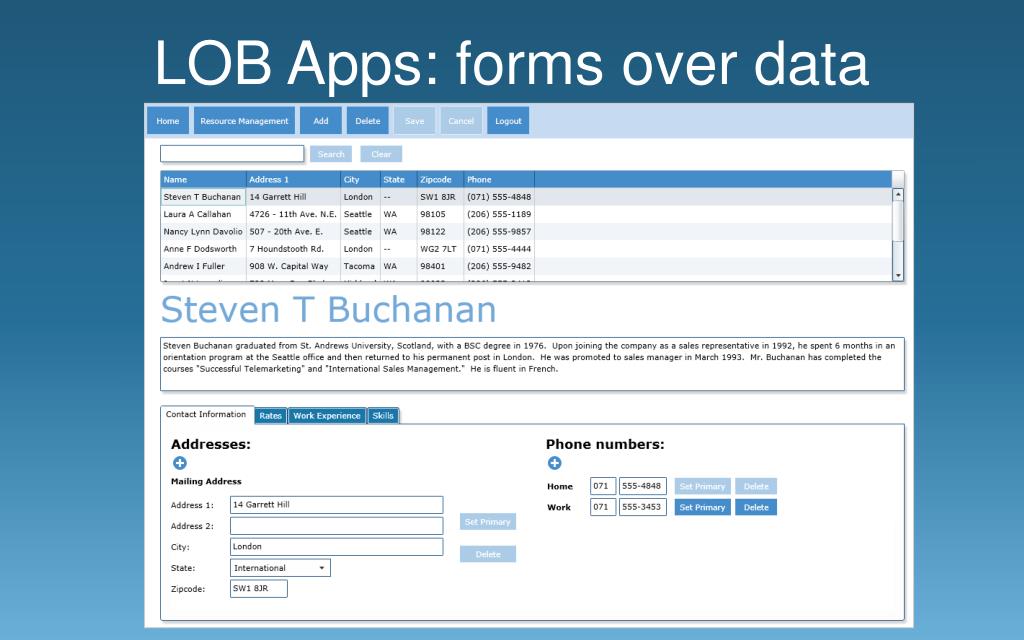Image resolution: width=1024 pixels, height=640 pixels.
Task: Select the Nancy Lynn Davolio row
Action: coord(526,231)
